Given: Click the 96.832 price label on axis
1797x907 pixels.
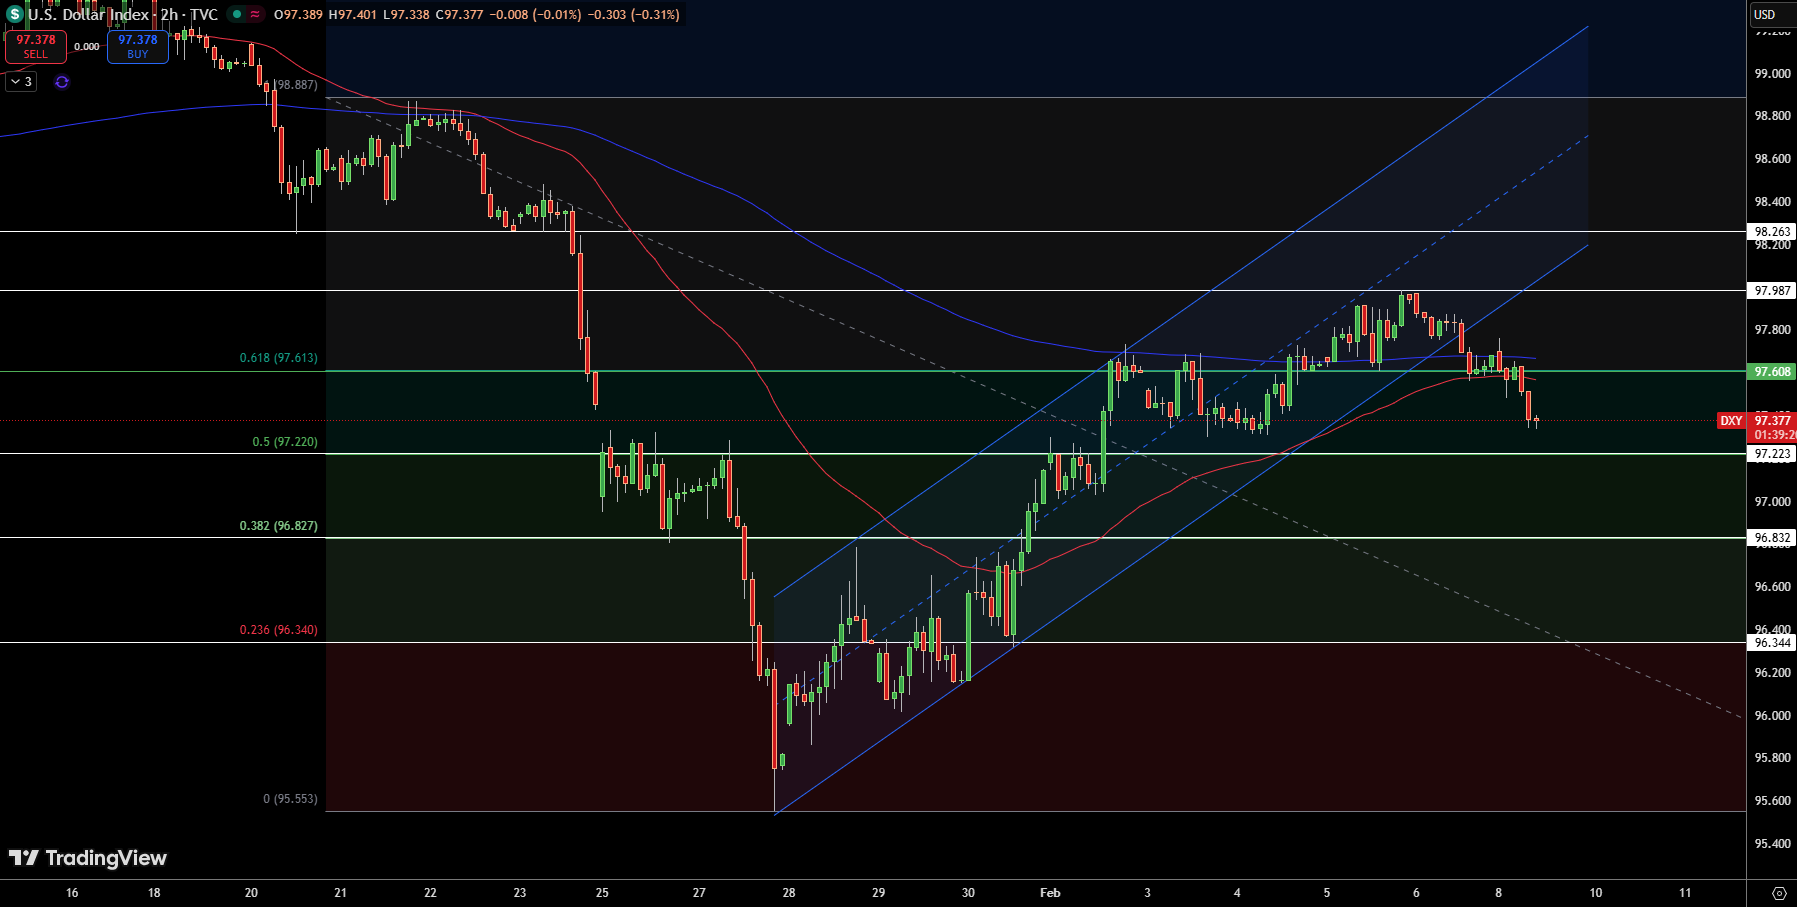Looking at the screenshot, I should pyautogui.click(x=1773, y=537).
